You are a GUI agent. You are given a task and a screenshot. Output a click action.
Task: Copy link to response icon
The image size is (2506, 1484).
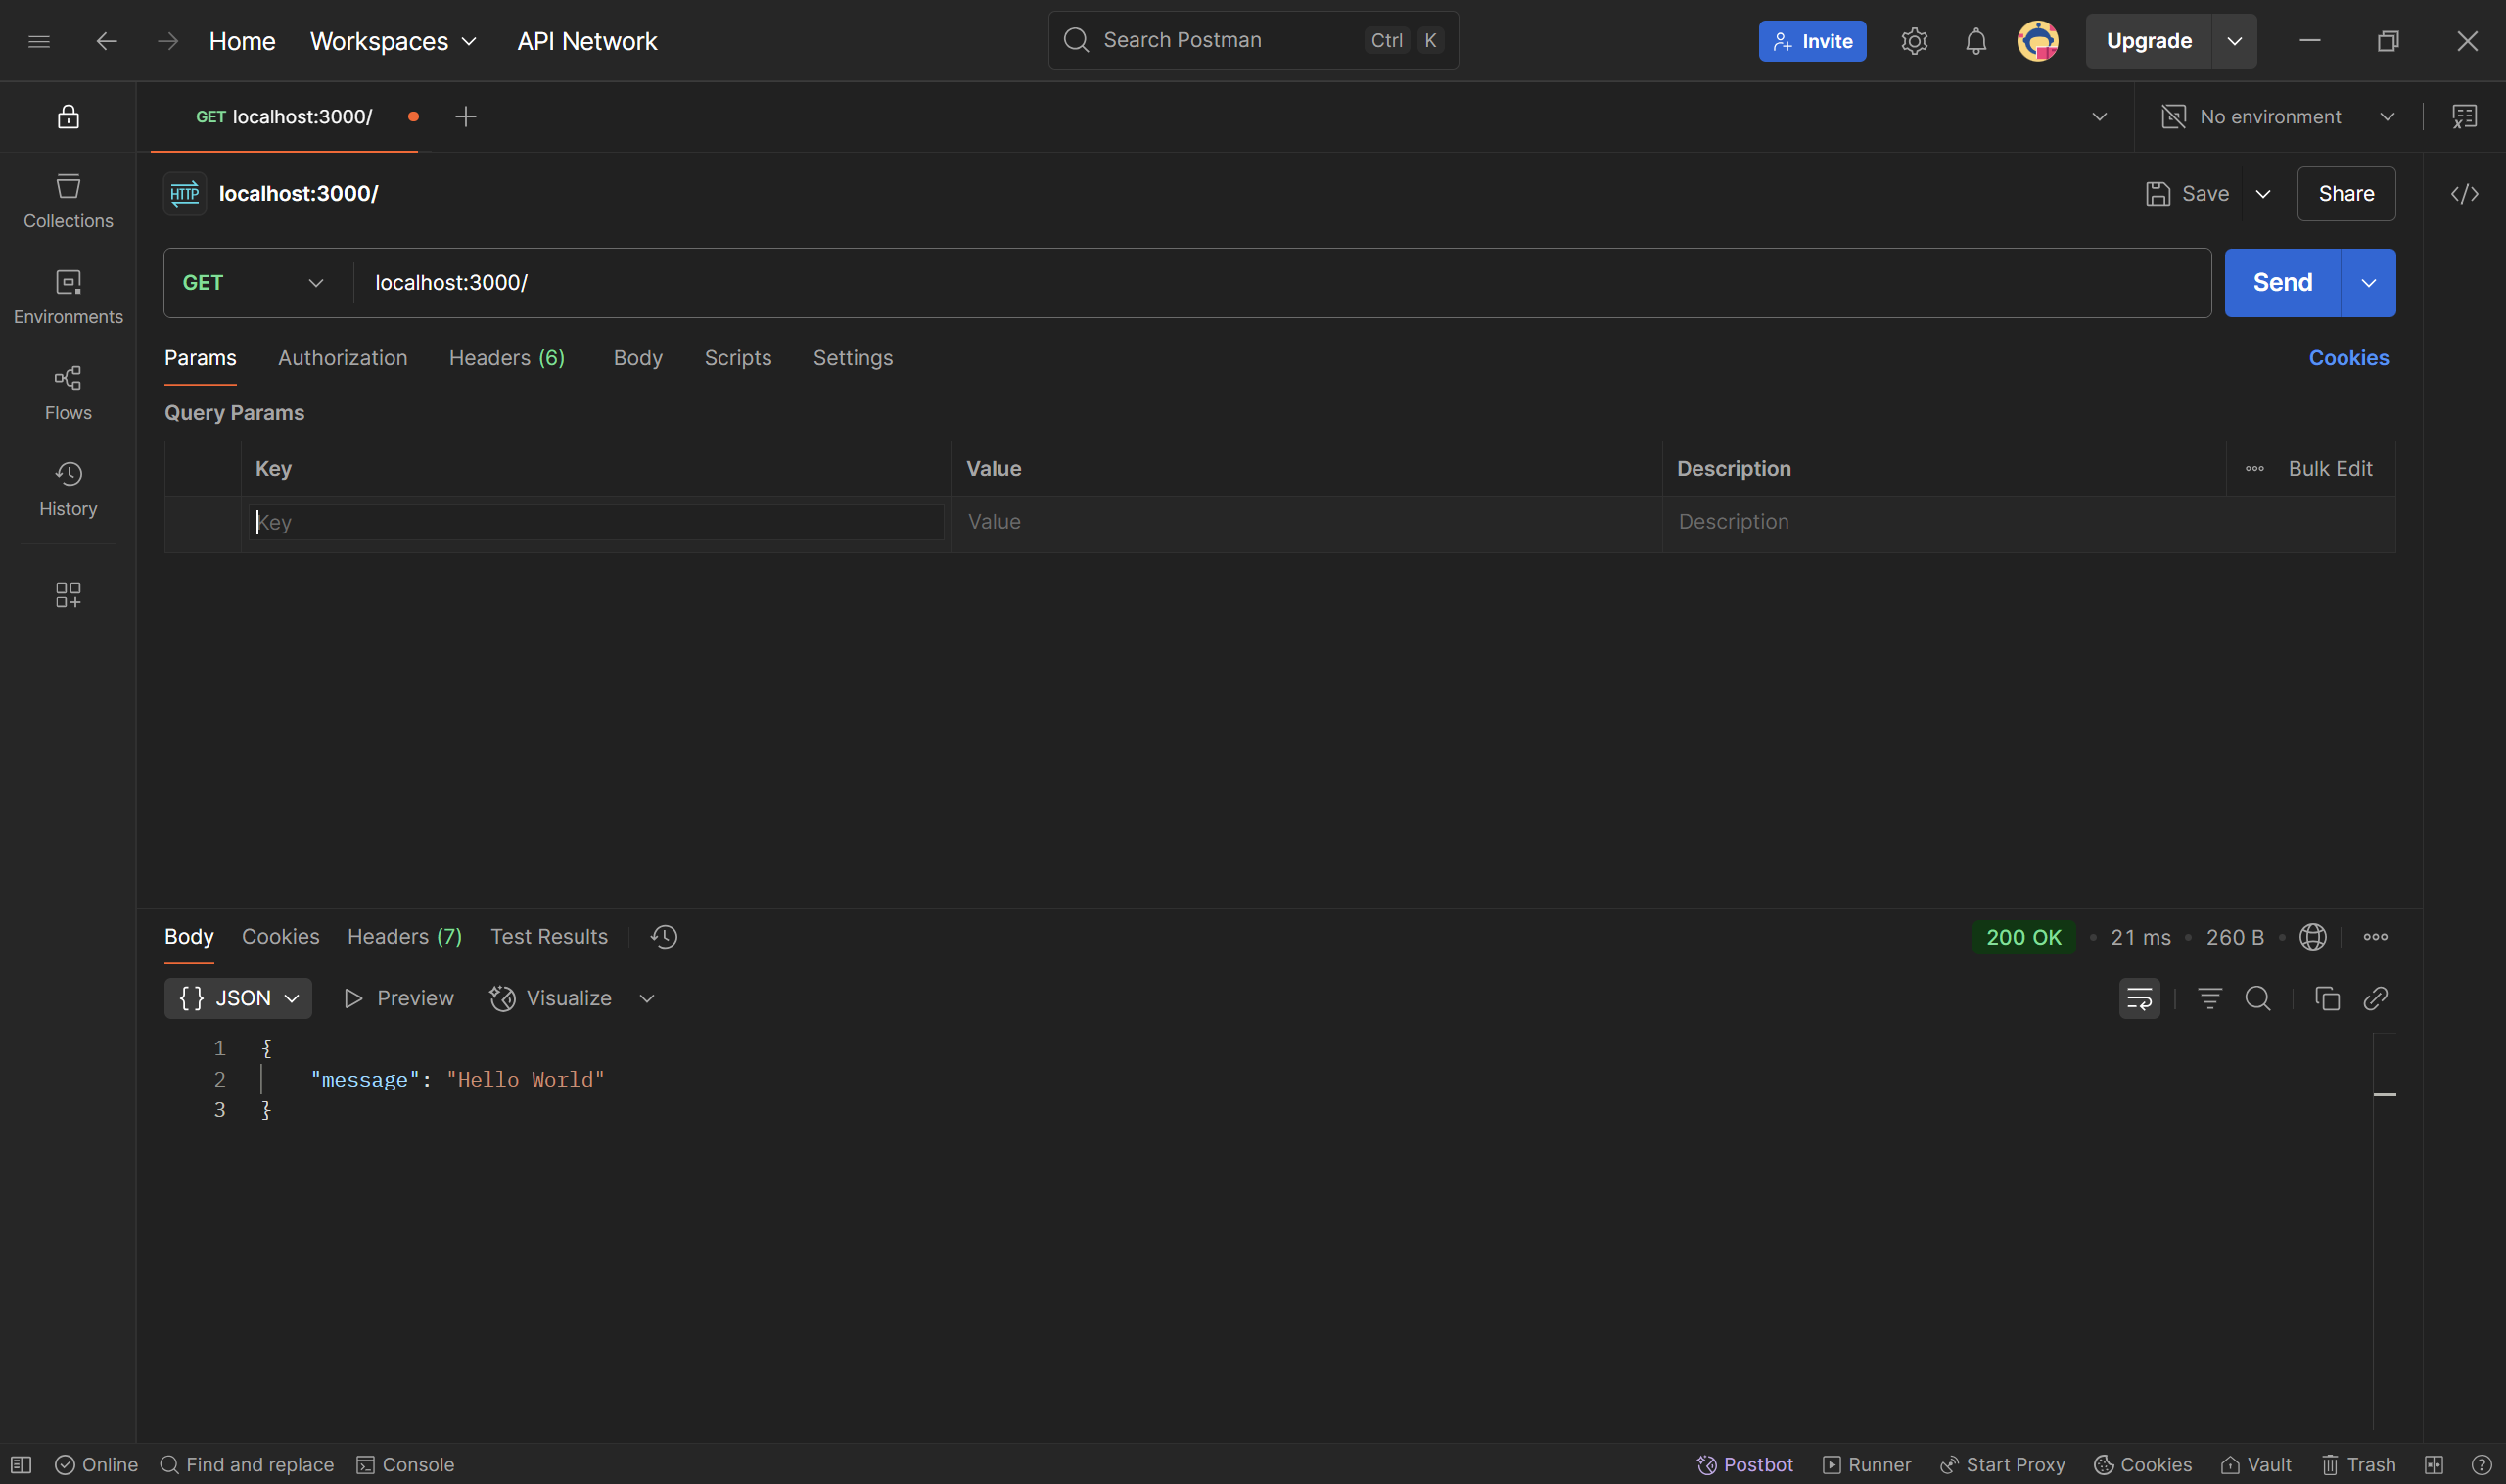click(x=2375, y=998)
